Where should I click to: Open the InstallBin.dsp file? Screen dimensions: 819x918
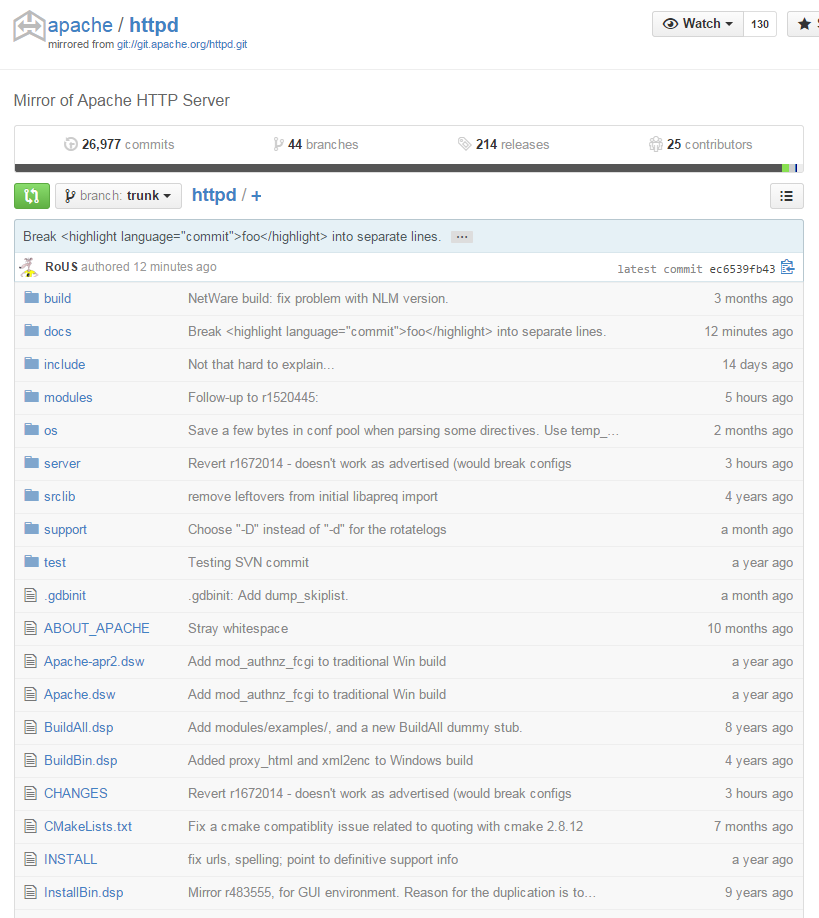point(84,892)
